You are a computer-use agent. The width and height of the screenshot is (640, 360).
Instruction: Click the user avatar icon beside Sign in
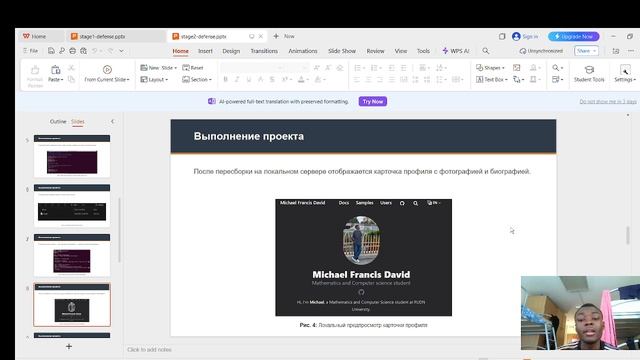coord(516,36)
